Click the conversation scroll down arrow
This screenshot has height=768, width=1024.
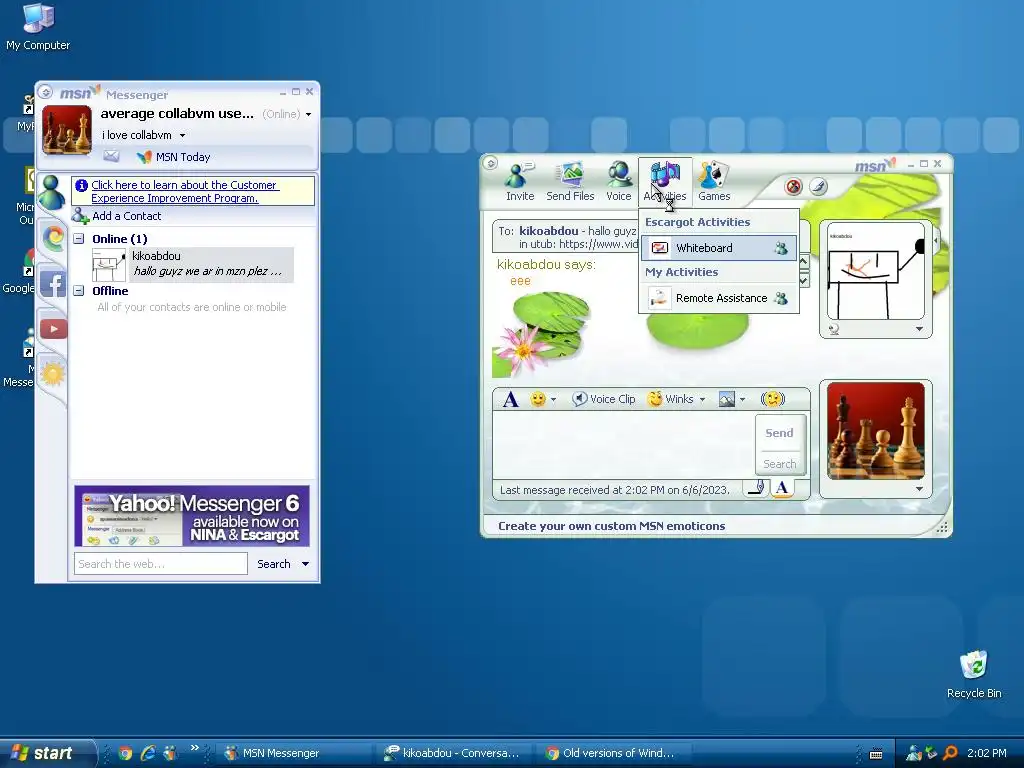[x=804, y=281]
